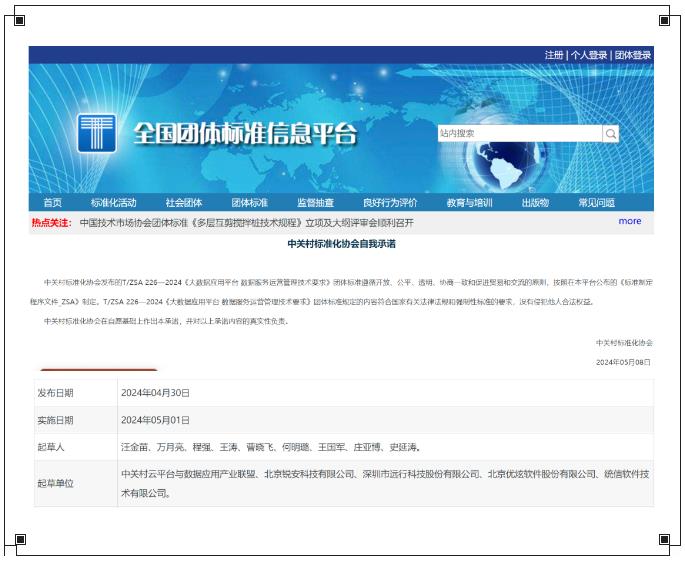Select the top-left corner image handle

(x=20, y=20)
